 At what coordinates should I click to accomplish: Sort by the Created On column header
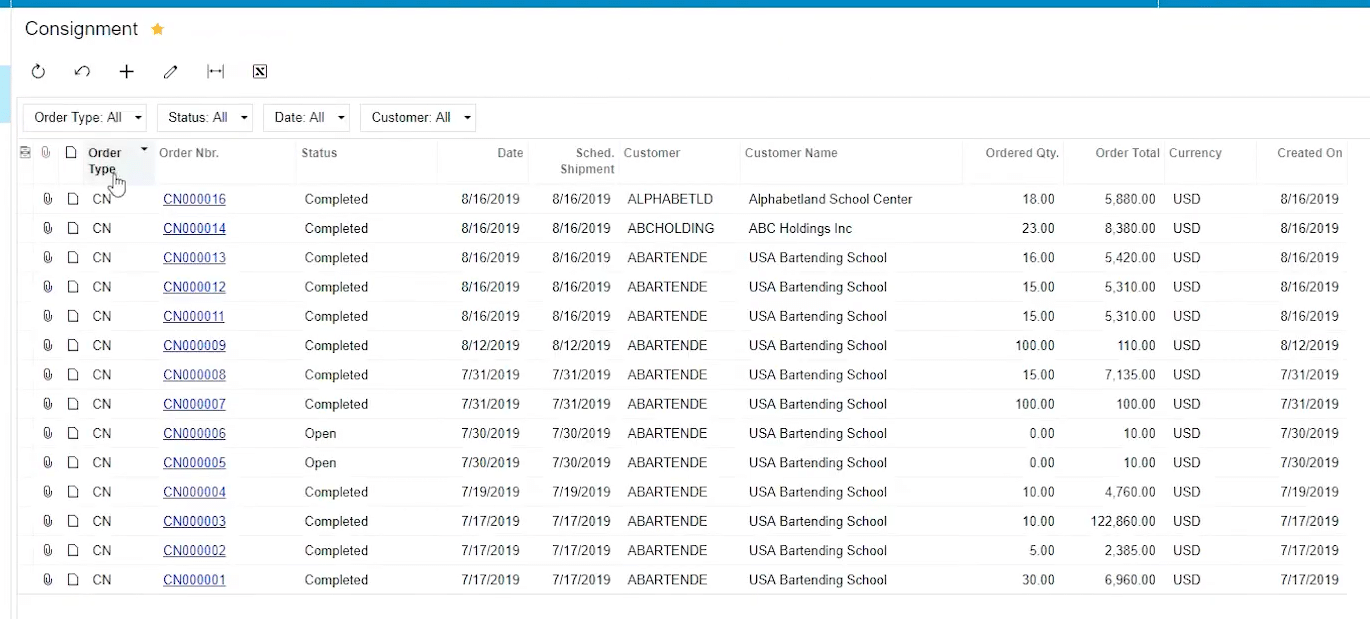tap(1309, 153)
